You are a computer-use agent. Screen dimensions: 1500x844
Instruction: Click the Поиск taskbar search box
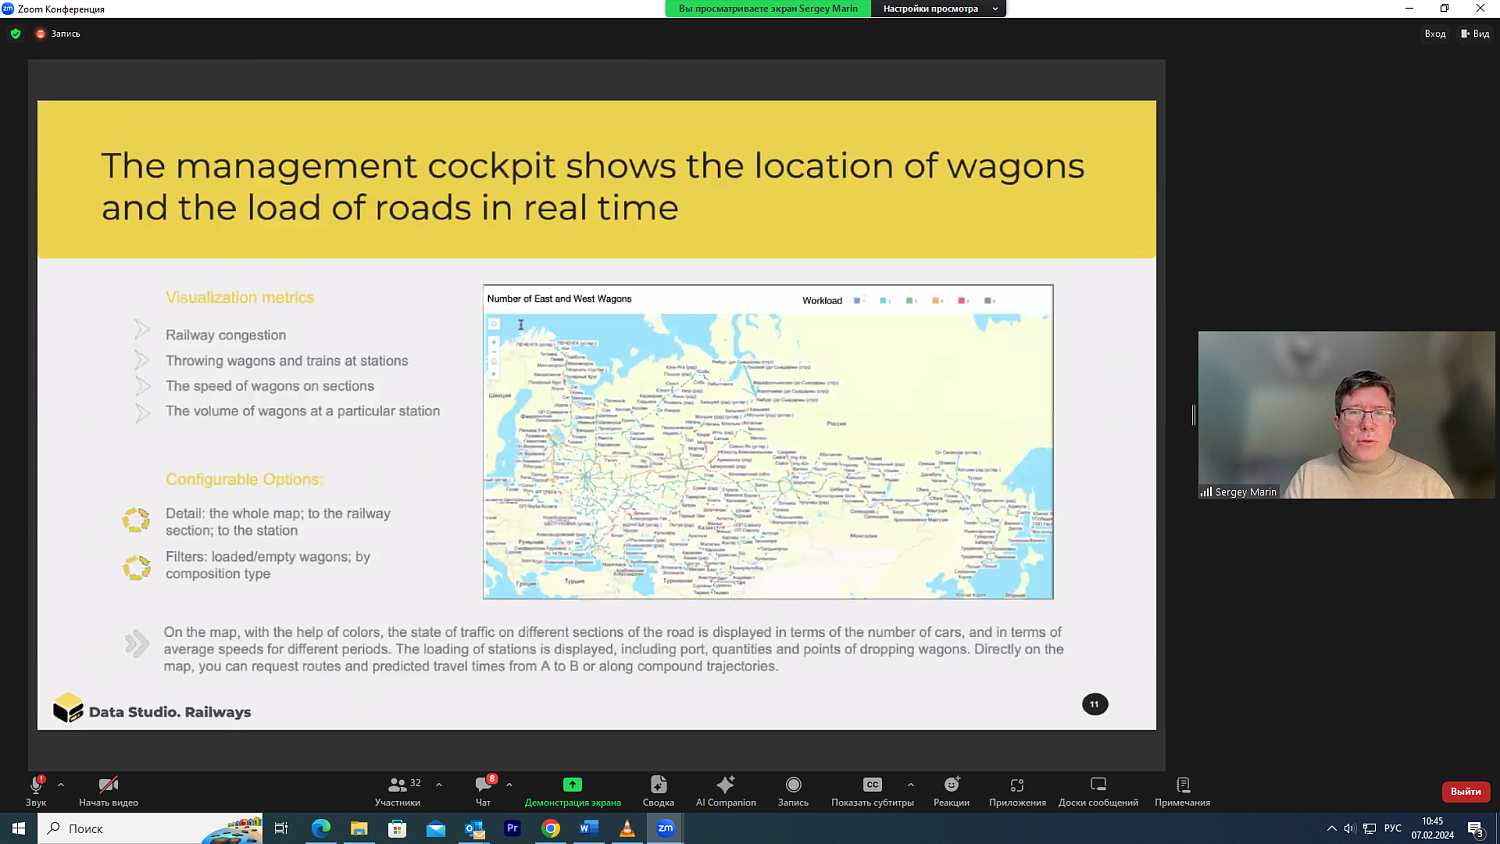point(150,828)
